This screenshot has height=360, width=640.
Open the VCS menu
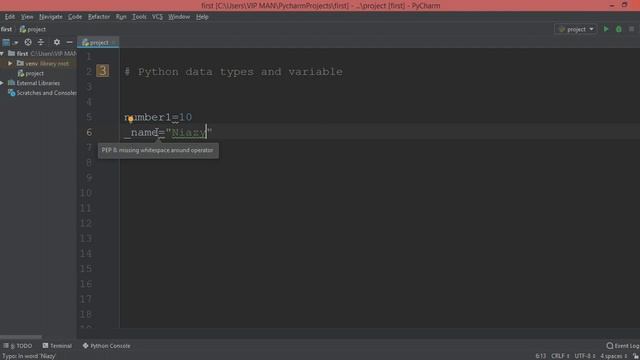[157, 17]
